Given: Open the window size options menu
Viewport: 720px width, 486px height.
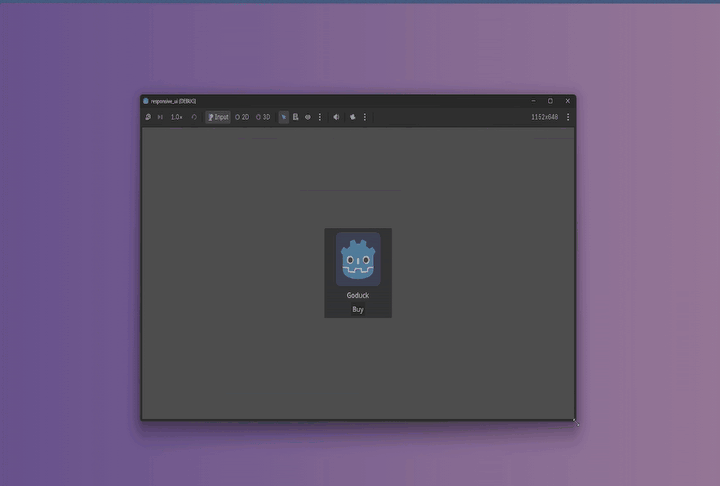Looking at the screenshot, I should click(568, 117).
